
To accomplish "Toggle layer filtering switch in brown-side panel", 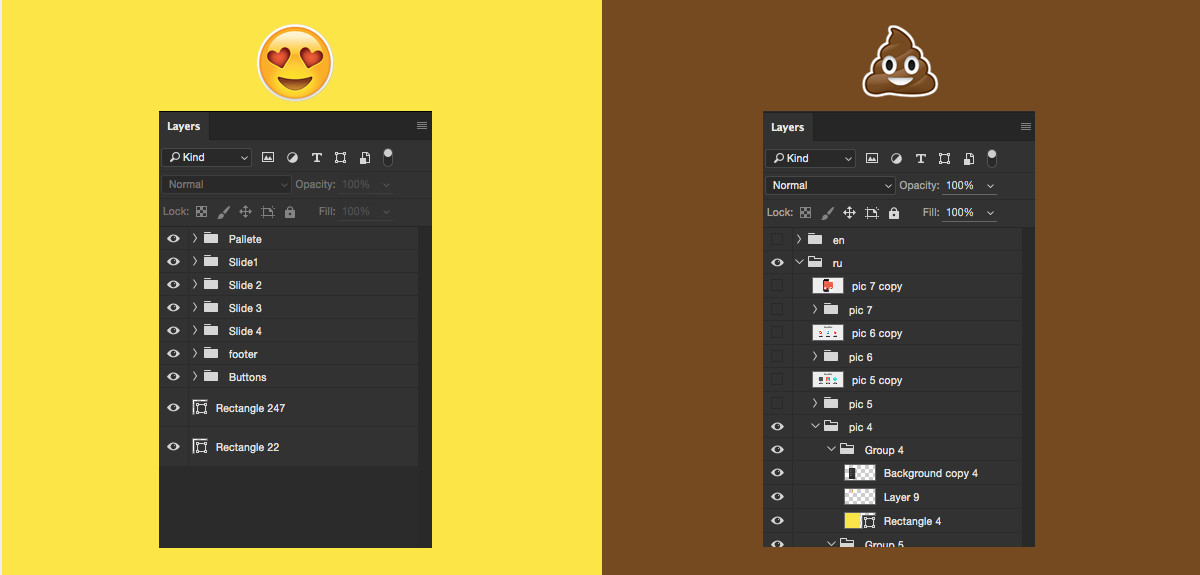I will [992, 157].
